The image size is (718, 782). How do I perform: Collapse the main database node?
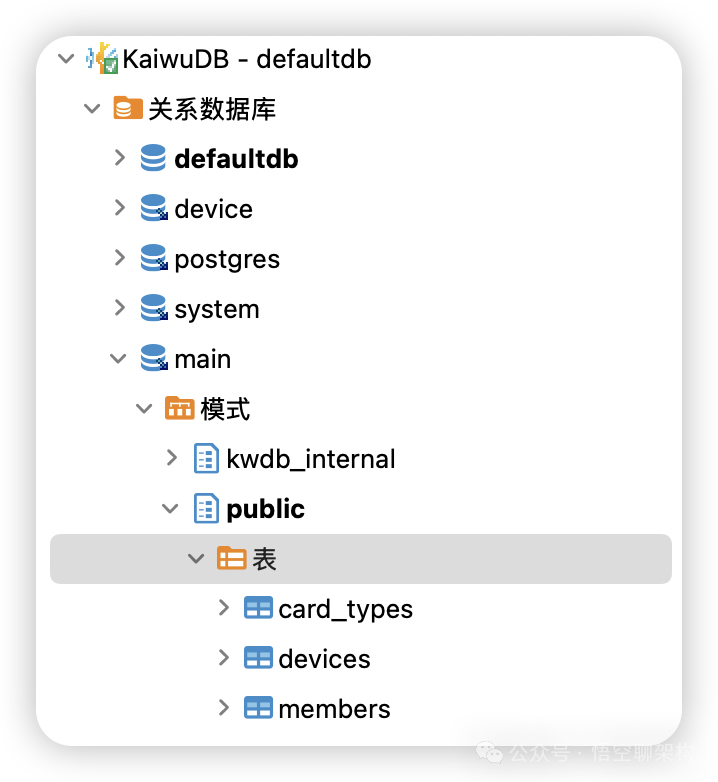click(120, 358)
